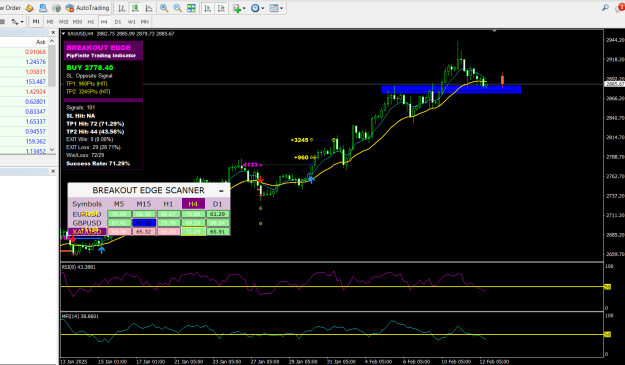
Task: Click the Zoom In magnifier icon
Action: (x=164, y=8)
